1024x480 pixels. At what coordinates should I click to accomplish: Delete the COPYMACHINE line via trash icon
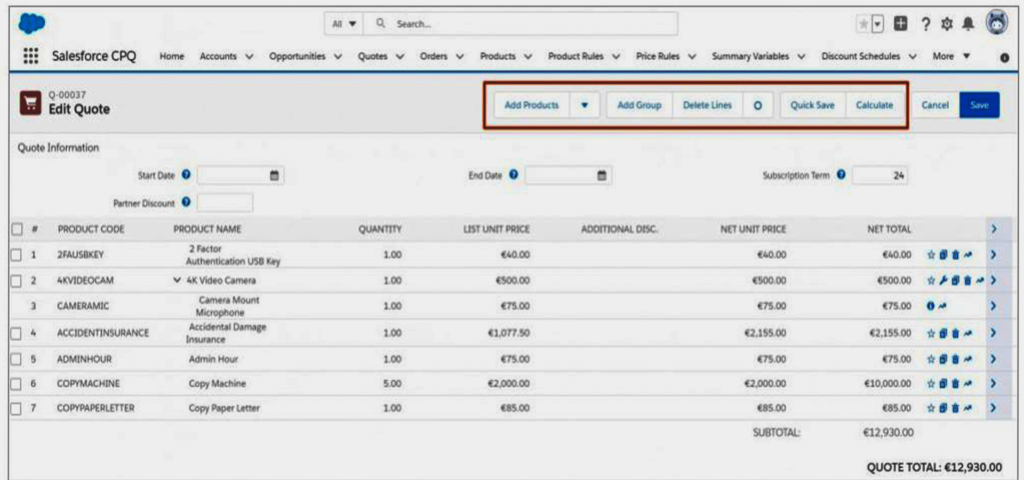[x=955, y=384]
